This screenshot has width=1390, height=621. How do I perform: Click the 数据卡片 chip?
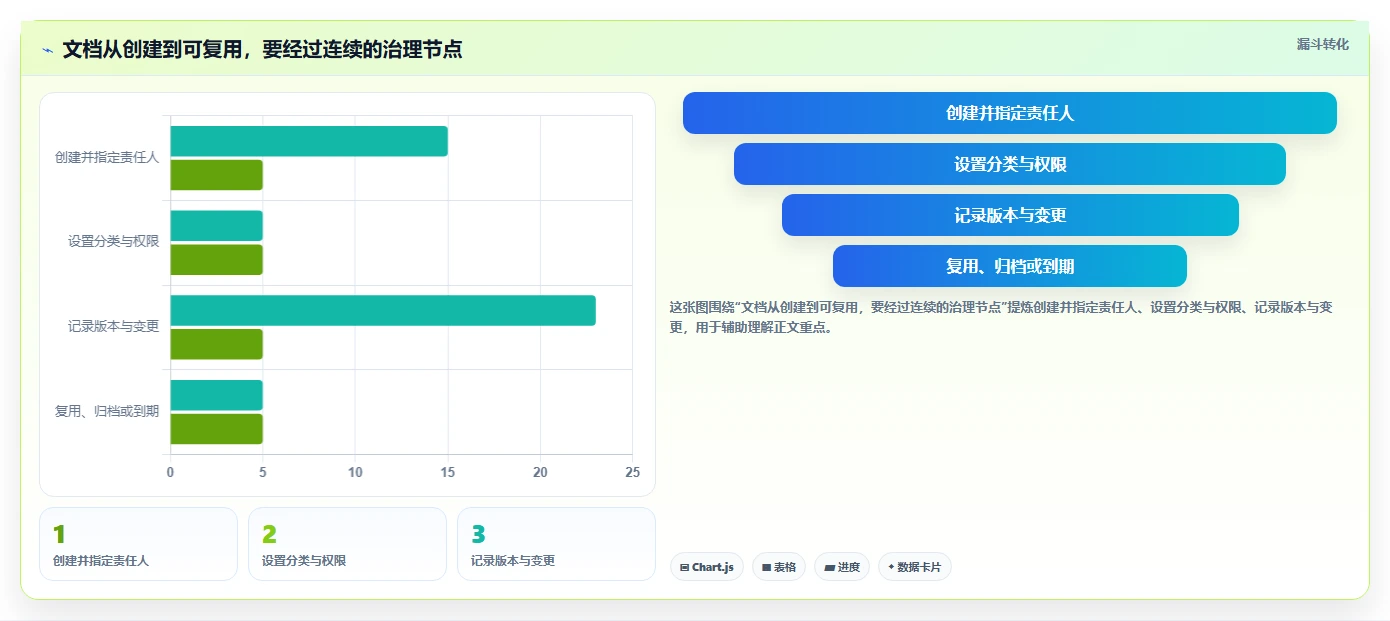915,567
